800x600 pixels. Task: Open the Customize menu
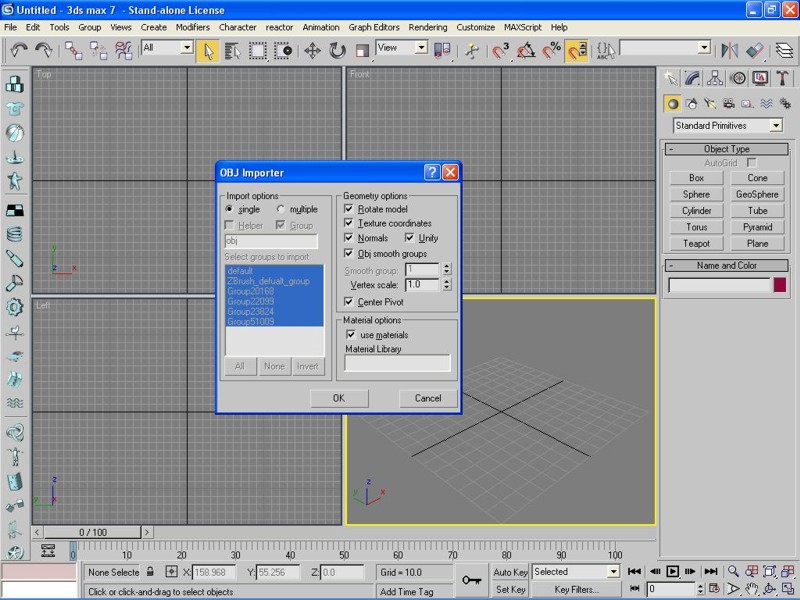click(476, 27)
